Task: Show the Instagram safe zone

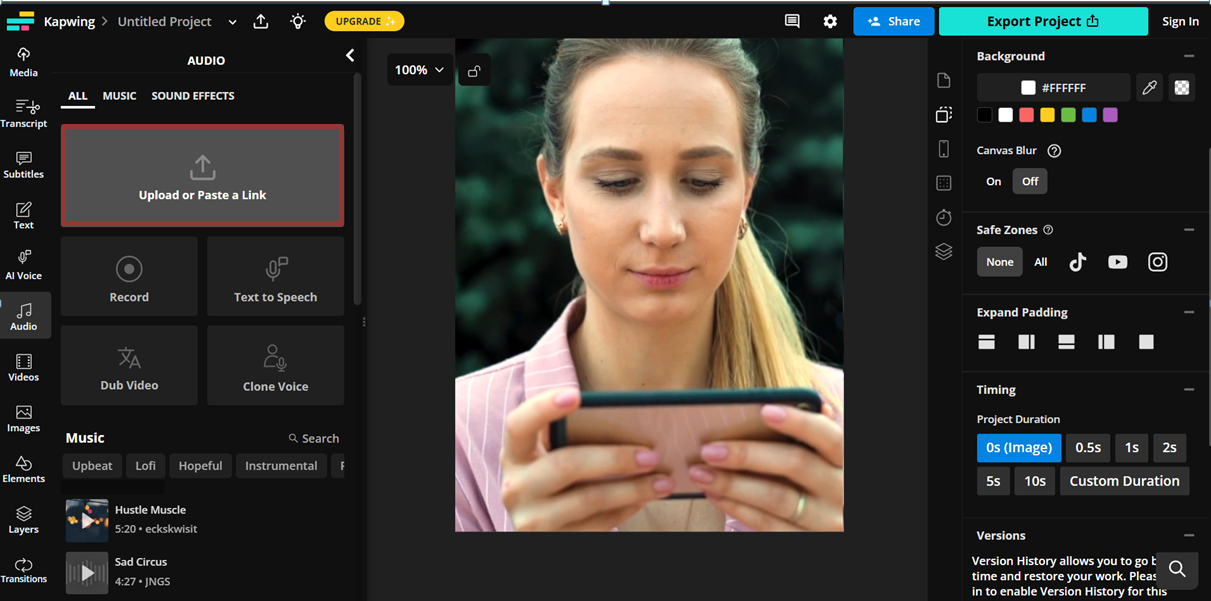Action: [x=1157, y=262]
